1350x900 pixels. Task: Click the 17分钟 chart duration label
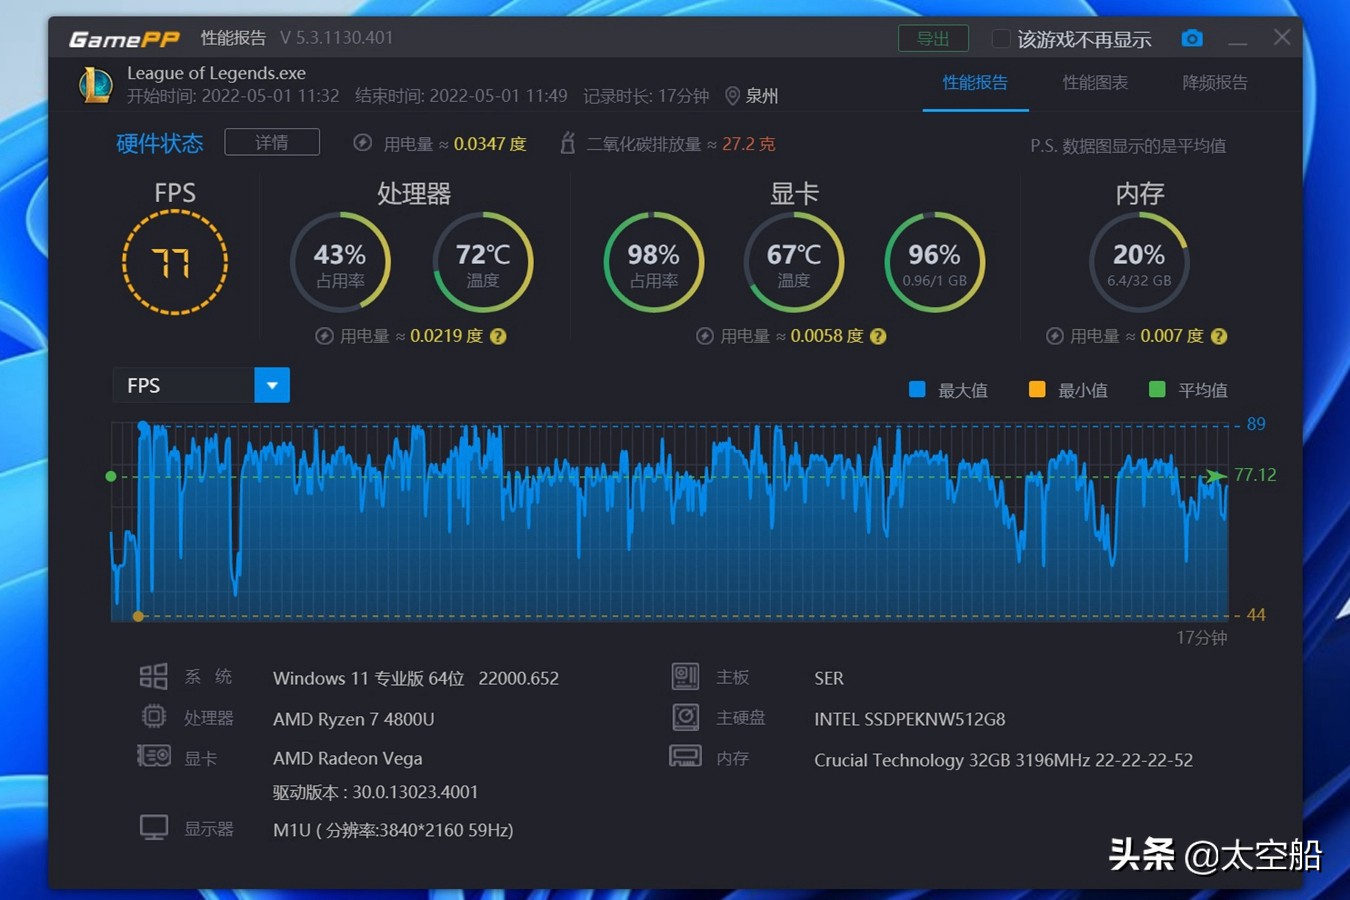[1202, 638]
